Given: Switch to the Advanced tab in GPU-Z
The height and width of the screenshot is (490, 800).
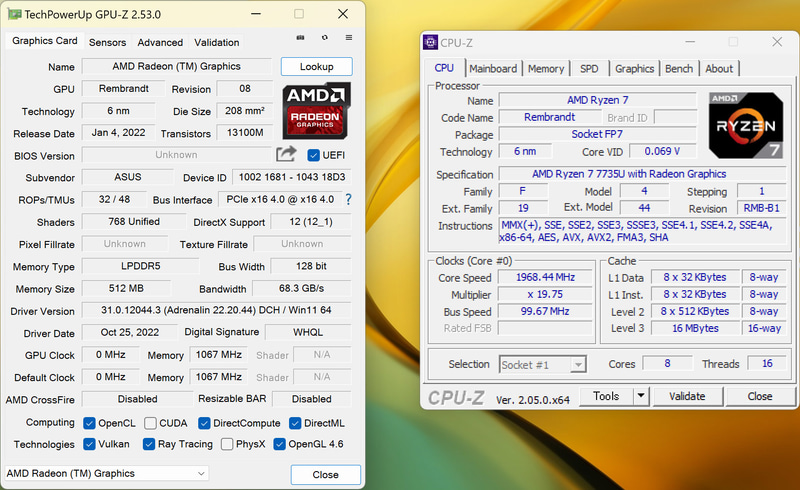Looking at the screenshot, I should click(160, 42).
